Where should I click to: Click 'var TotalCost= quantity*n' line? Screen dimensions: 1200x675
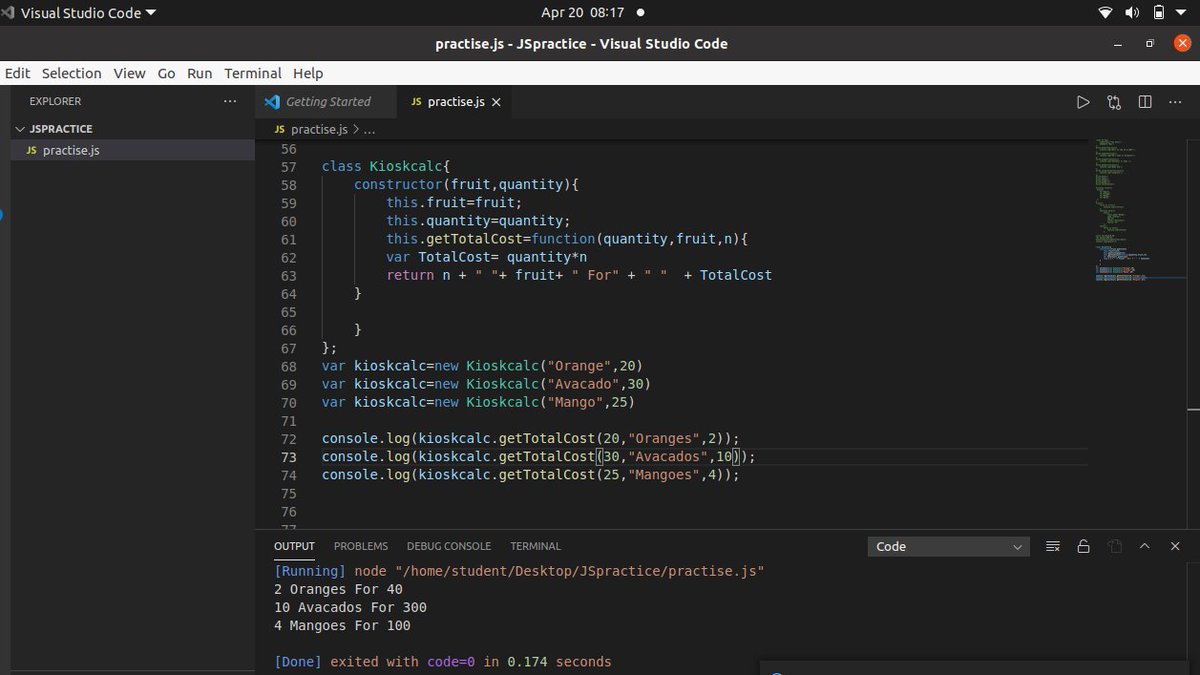point(487,257)
